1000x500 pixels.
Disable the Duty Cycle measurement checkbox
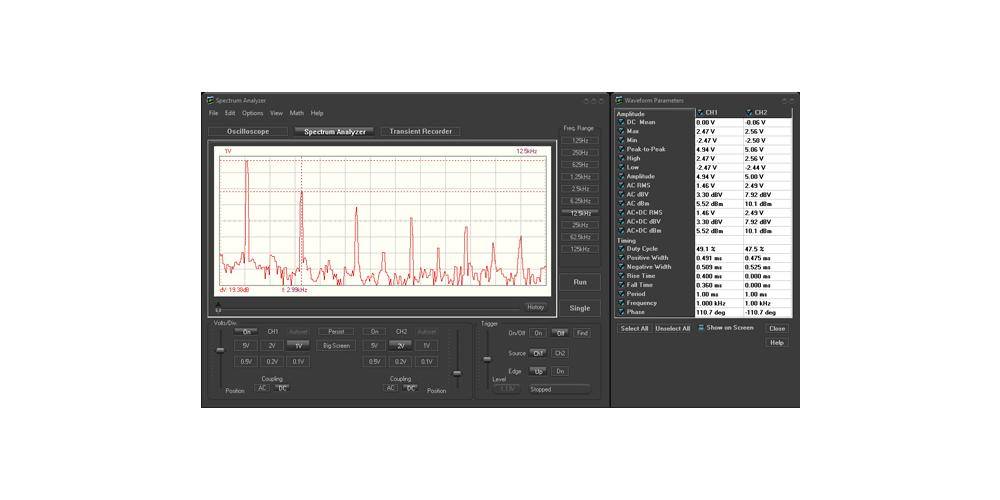coord(620,248)
